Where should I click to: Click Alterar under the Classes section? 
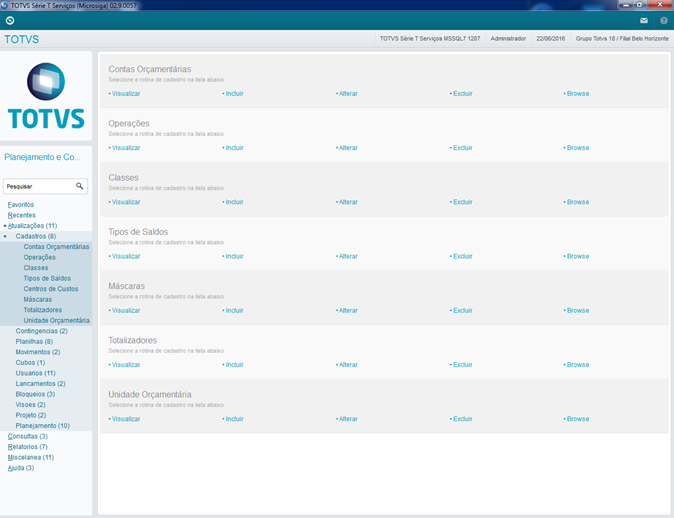pyautogui.click(x=347, y=202)
